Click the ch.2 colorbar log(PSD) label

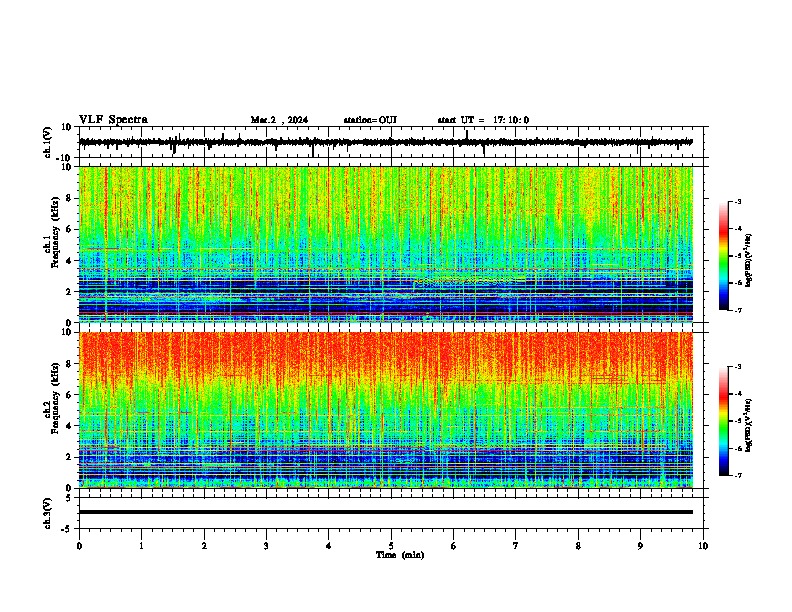[x=749, y=425]
